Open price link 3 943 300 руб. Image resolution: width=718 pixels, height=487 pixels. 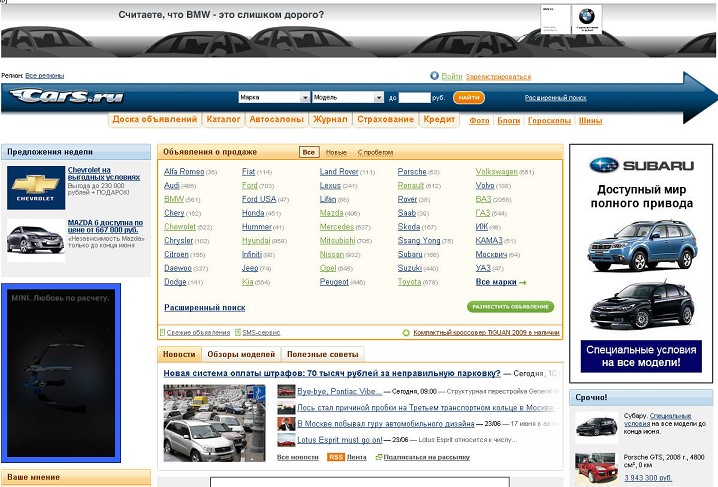648,478
